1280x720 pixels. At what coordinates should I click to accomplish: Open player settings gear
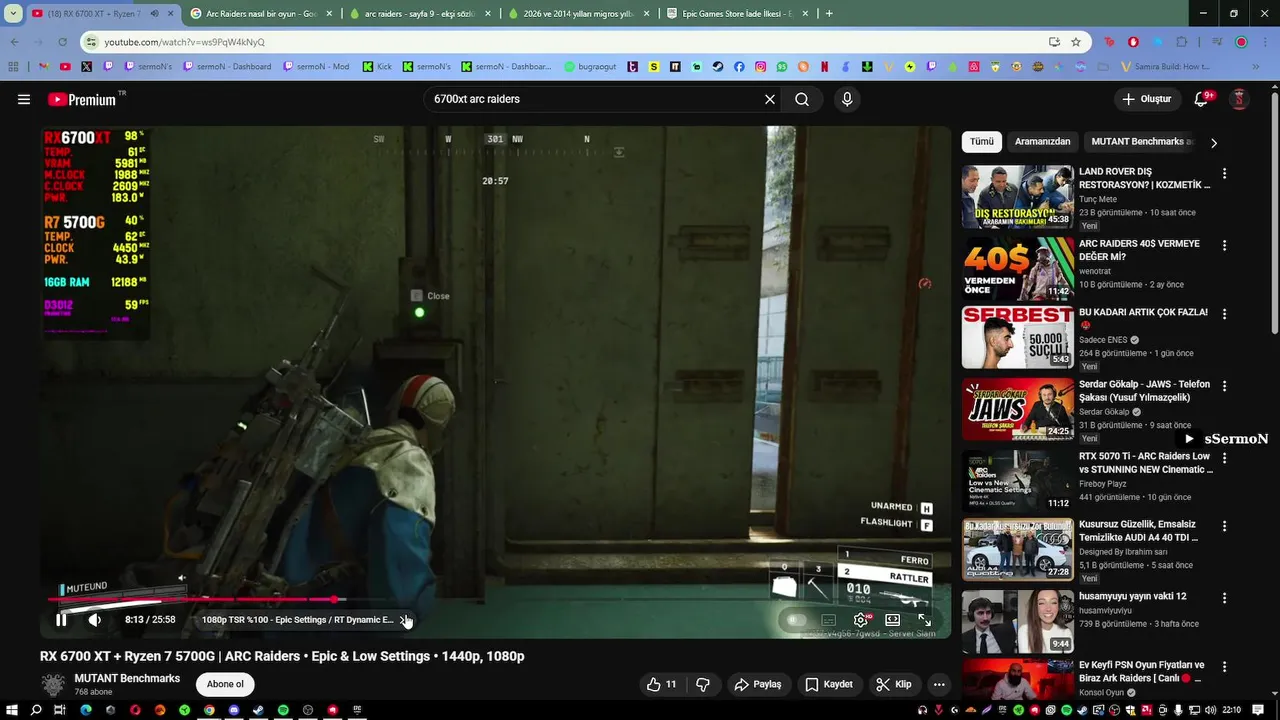pos(861,620)
